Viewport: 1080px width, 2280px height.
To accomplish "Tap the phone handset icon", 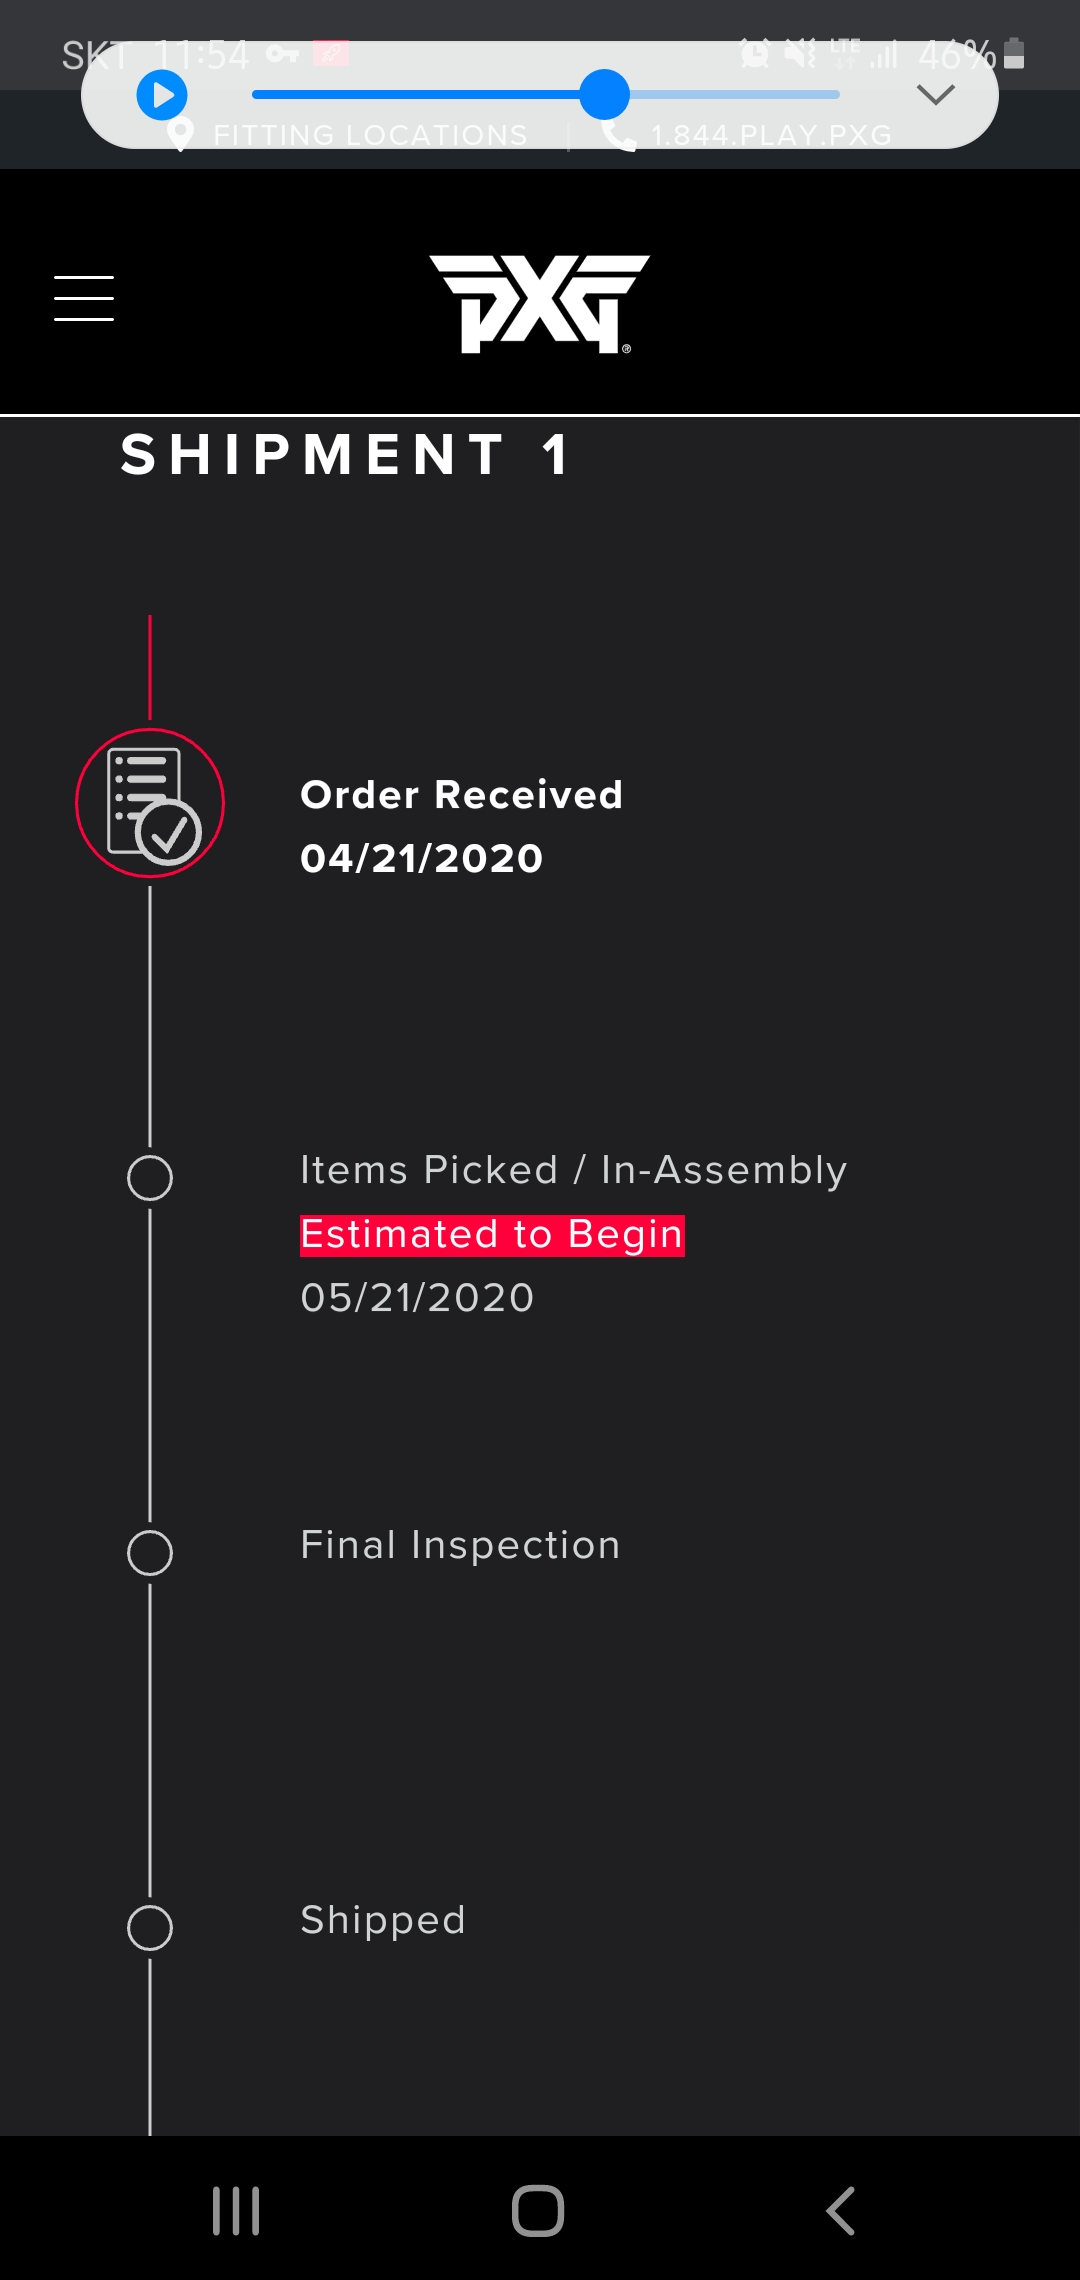I will [x=619, y=136].
